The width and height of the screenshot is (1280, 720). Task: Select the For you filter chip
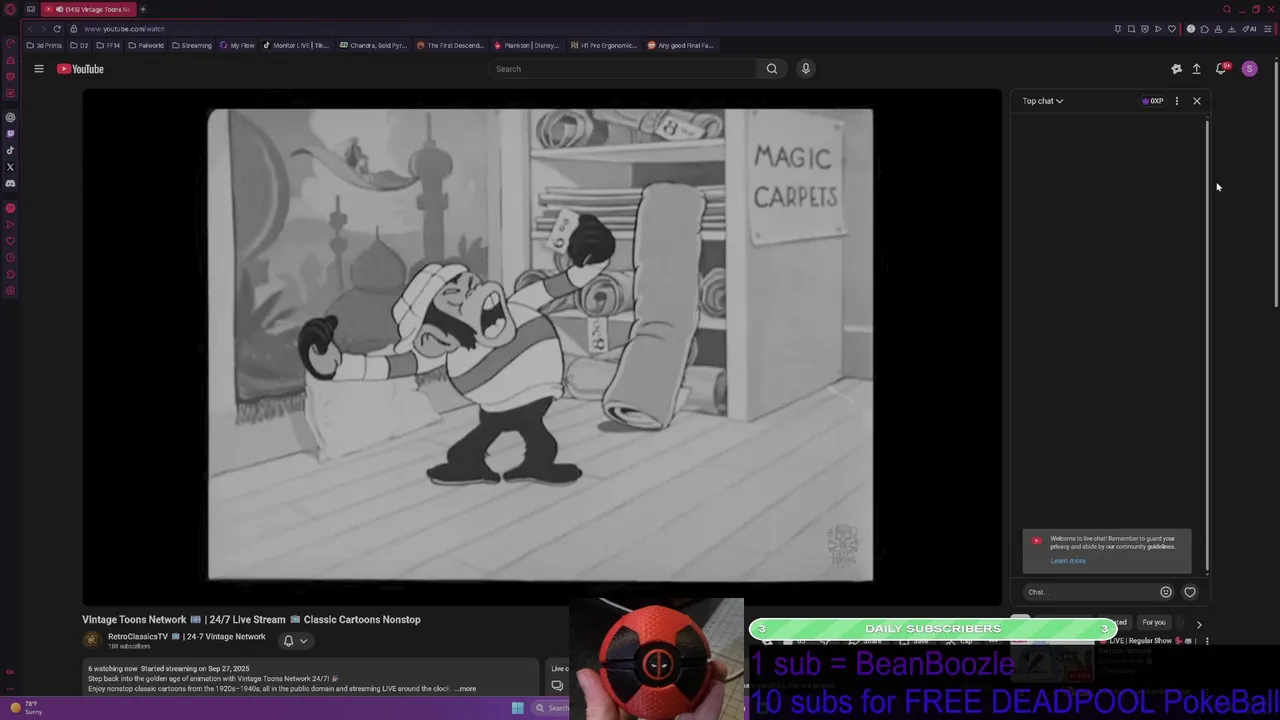[x=1154, y=623]
